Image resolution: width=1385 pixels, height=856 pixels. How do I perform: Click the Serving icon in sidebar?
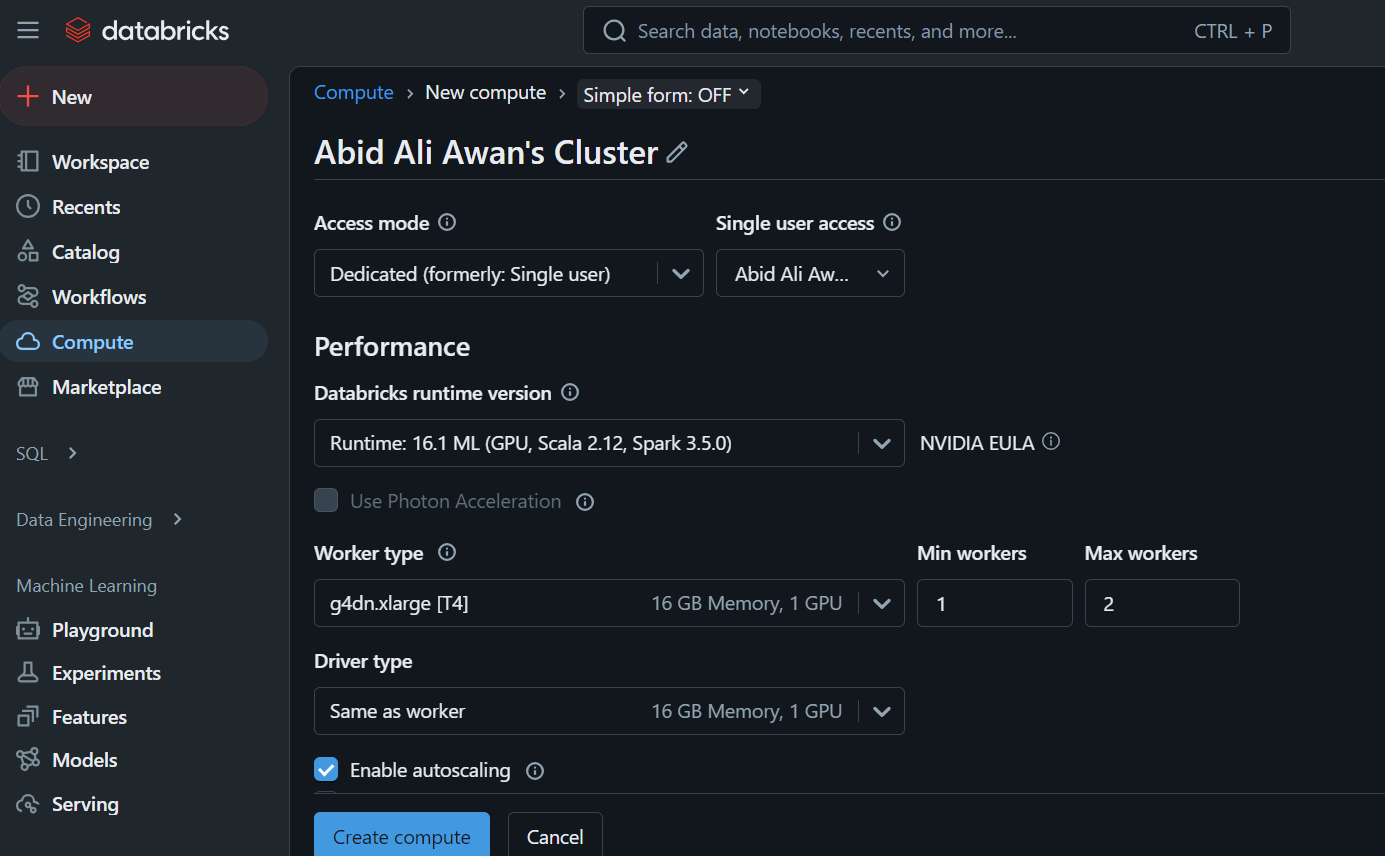pos(28,804)
